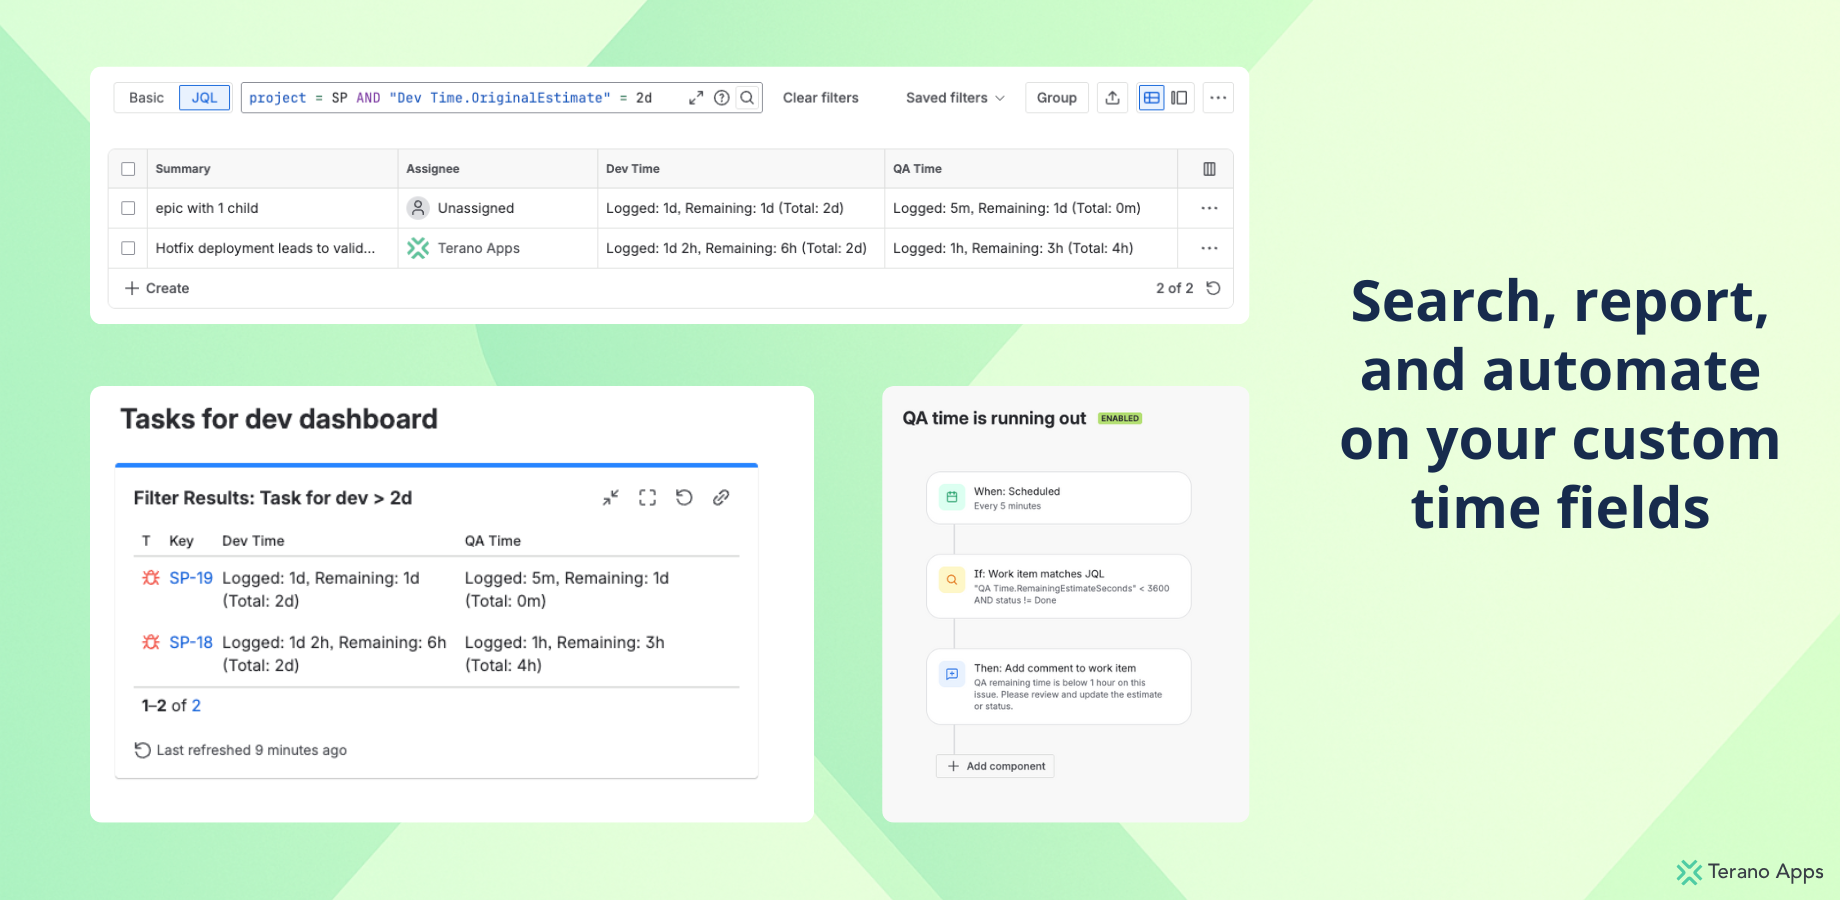Click the copy link icon in Filter Results
1840x900 pixels.
pyautogui.click(x=721, y=497)
